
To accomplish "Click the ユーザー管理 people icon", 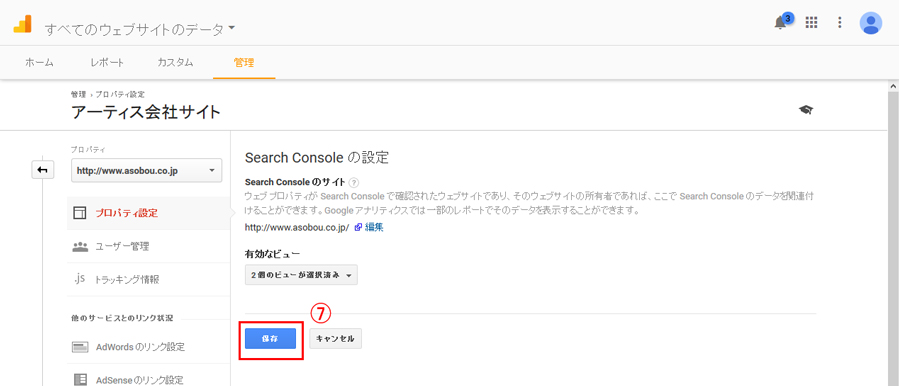I will (80, 247).
